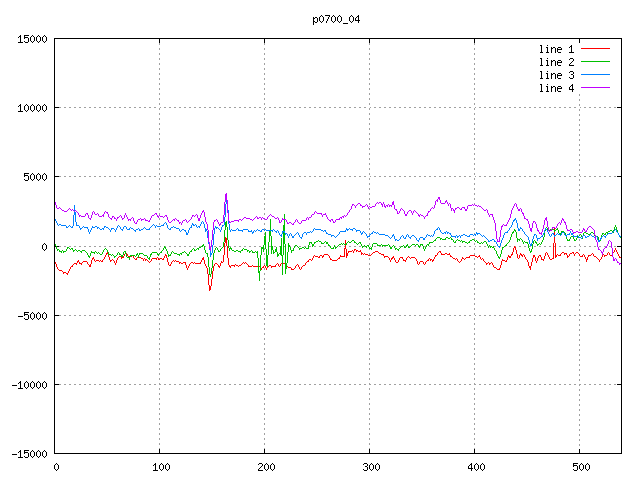Click the 200 x-axis tick label
This screenshot has height=480, width=640.
click(x=265, y=466)
